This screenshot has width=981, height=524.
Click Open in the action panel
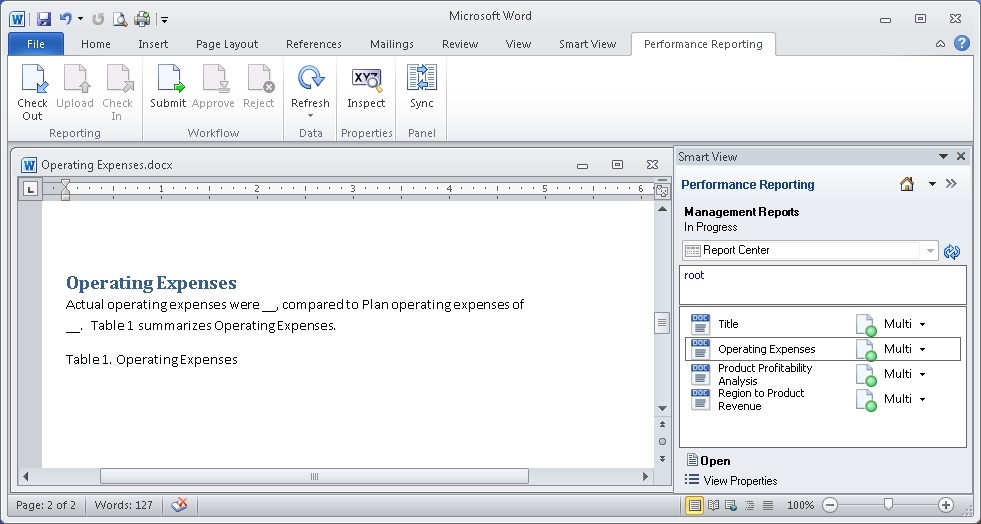(x=708, y=461)
